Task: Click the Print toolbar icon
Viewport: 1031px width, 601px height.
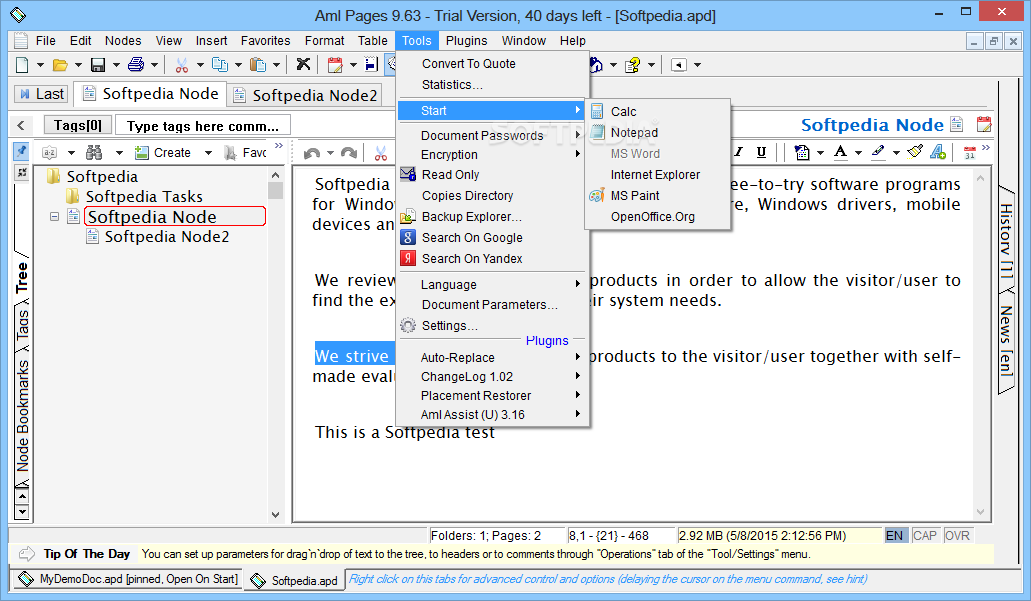Action: 136,64
